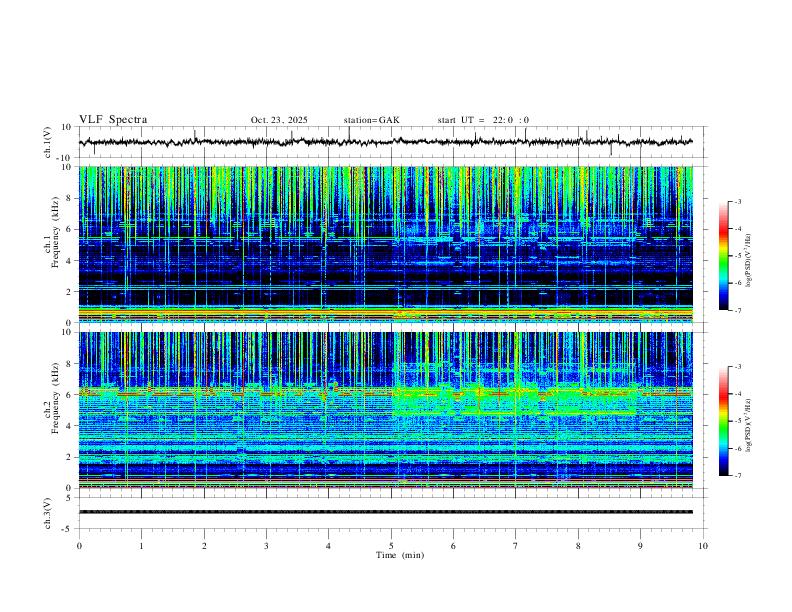Click the log(PSD) label beside ch.2 color bar
This screenshot has width=792, height=612.
click(748, 426)
